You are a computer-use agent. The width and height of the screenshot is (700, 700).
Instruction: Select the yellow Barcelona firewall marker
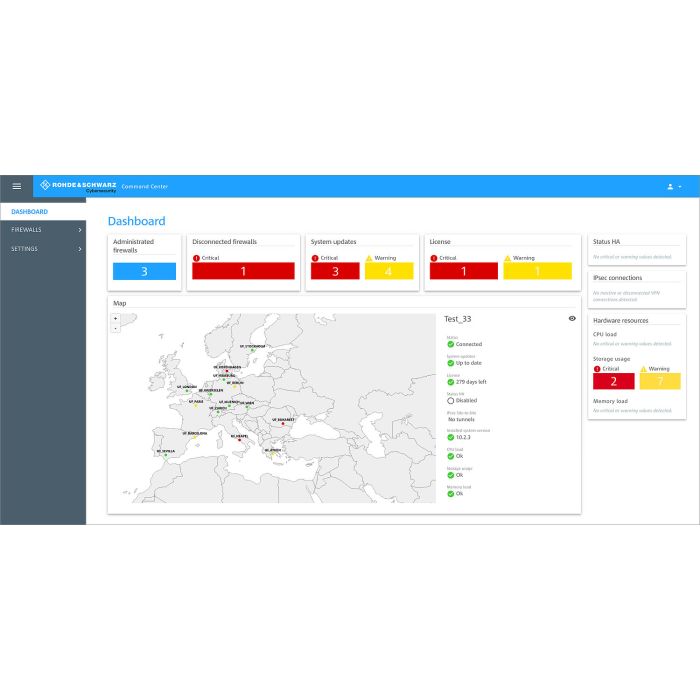coord(194,437)
